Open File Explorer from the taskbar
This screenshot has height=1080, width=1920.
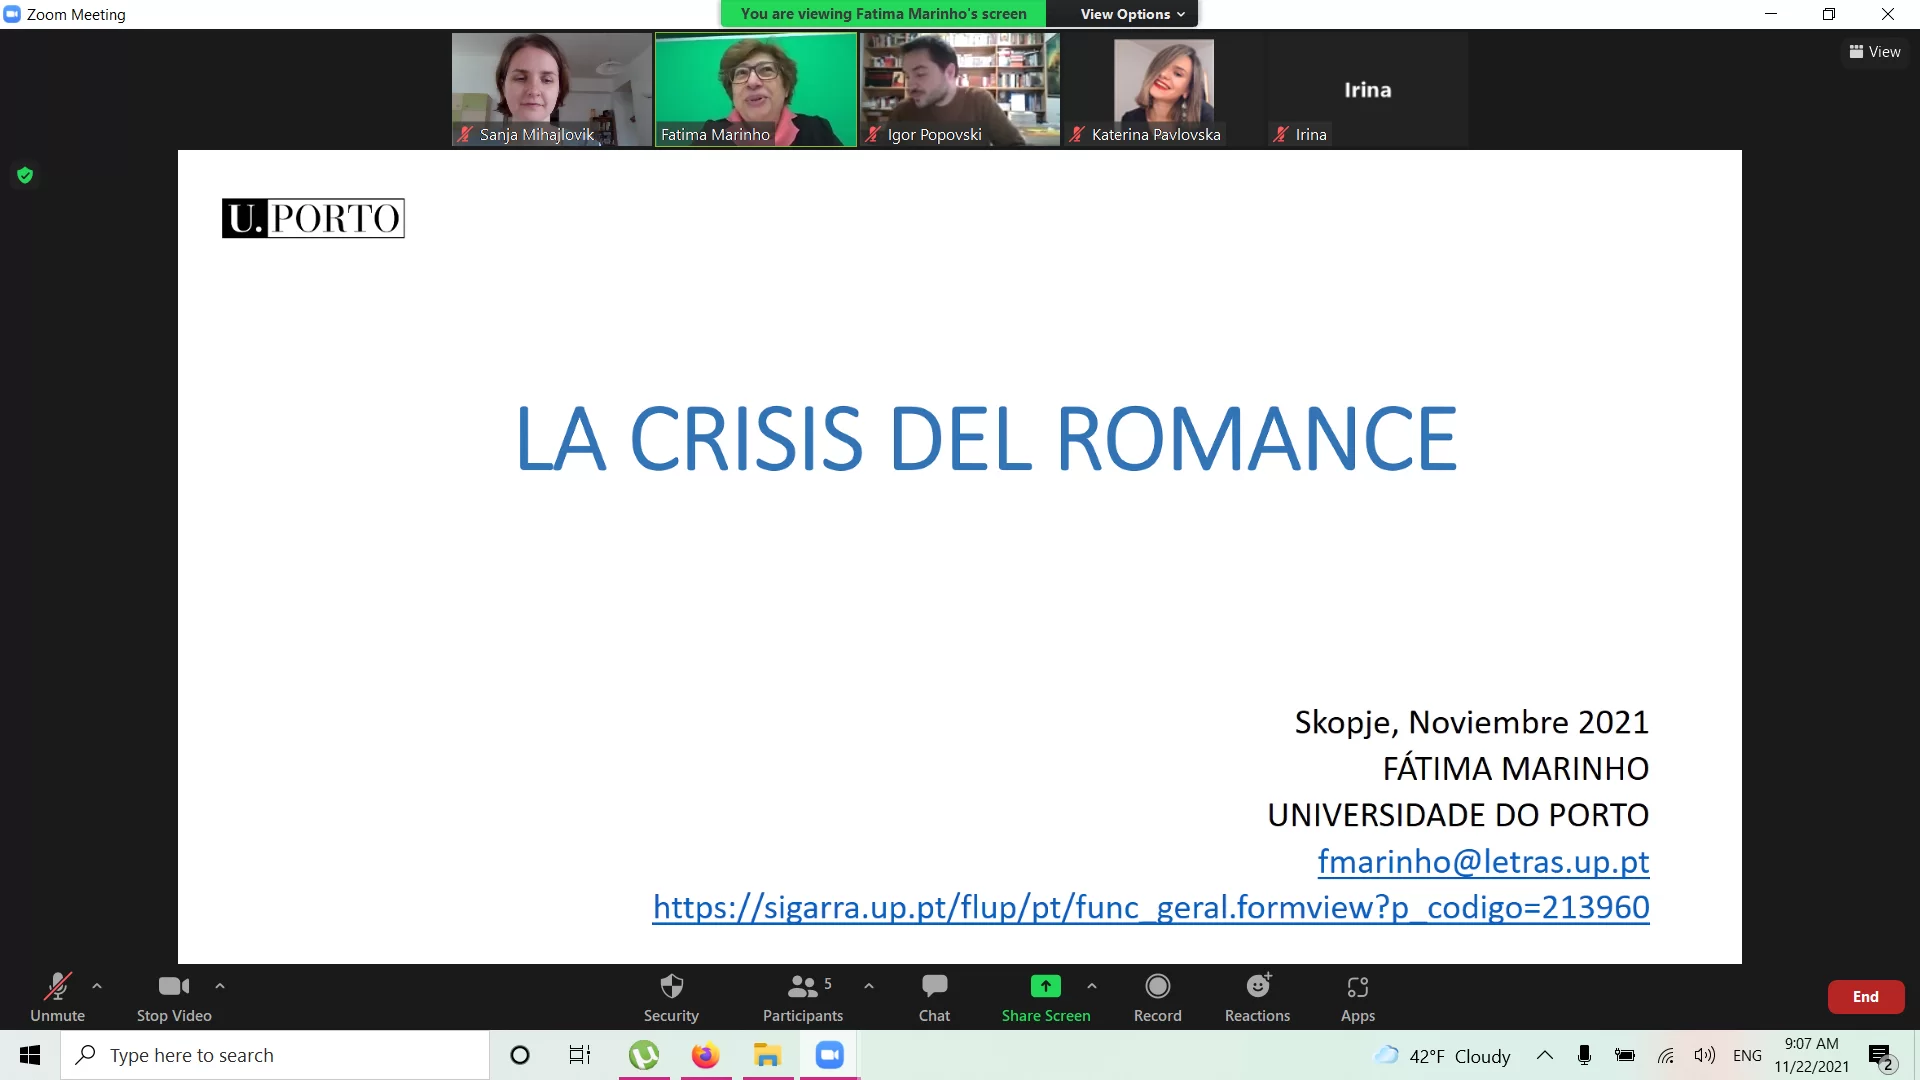click(x=767, y=1055)
